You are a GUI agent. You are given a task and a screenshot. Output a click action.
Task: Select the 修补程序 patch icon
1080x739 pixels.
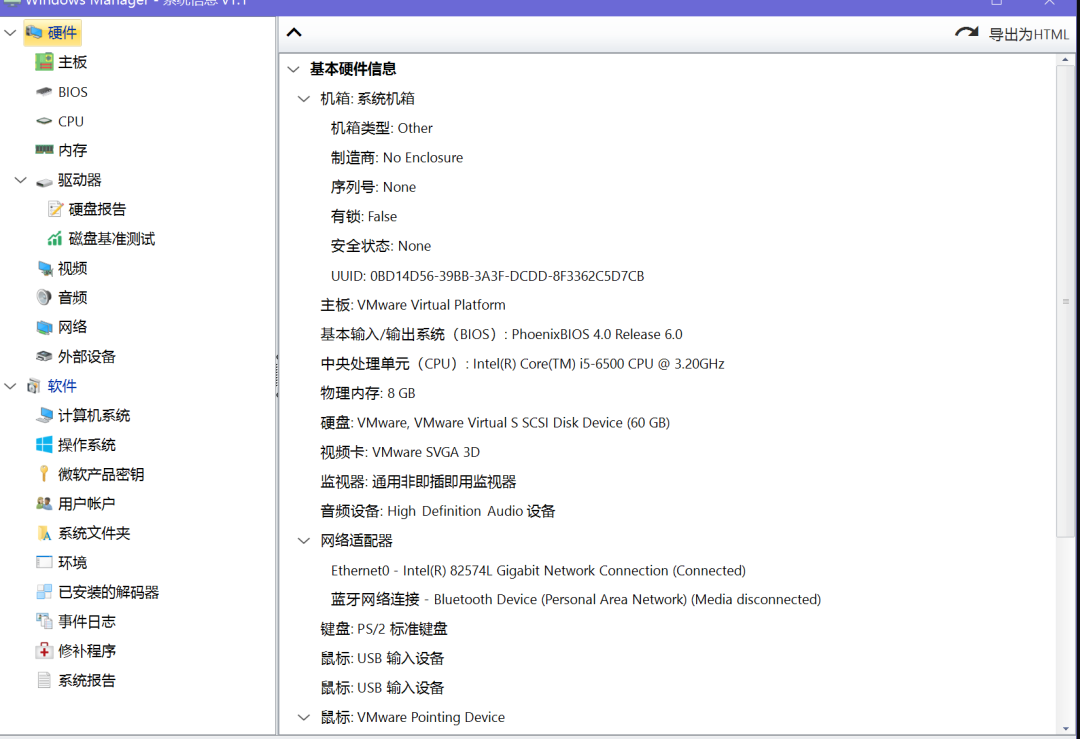(44, 651)
